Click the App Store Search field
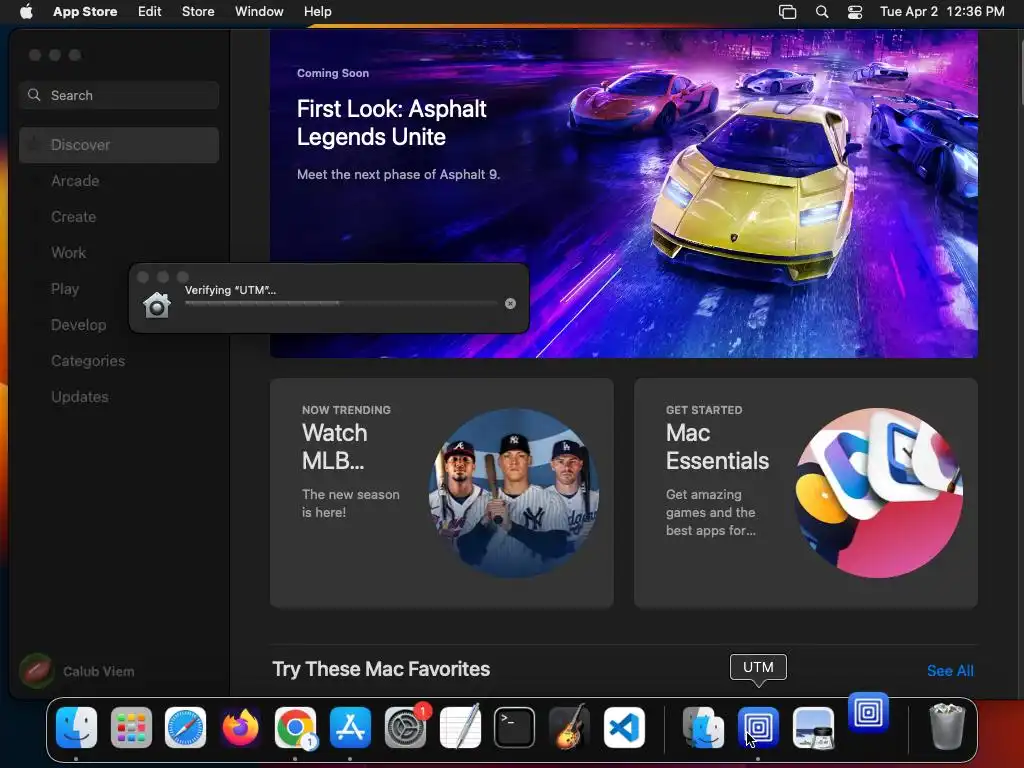1024x768 pixels. [119, 95]
